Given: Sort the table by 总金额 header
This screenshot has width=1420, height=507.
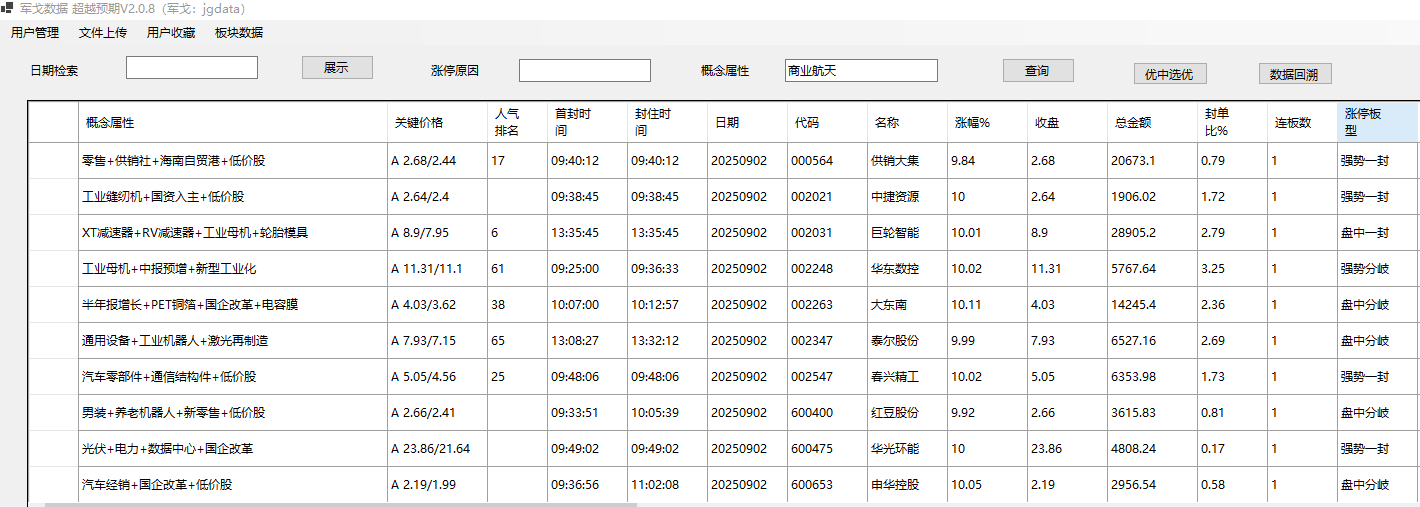Looking at the screenshot, I should click(x=1133, y=123).
